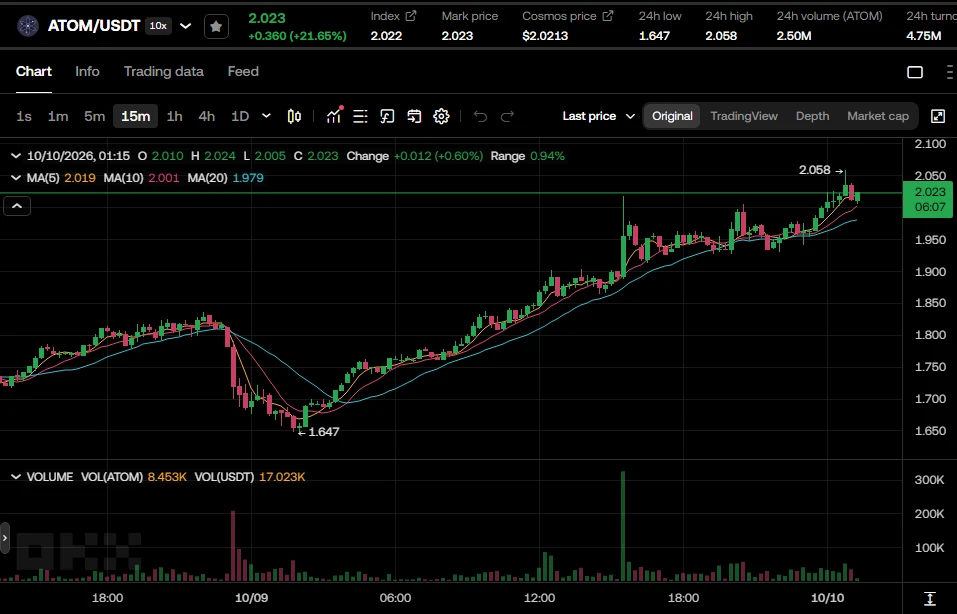Open the Chart tab

click(34, 71)
